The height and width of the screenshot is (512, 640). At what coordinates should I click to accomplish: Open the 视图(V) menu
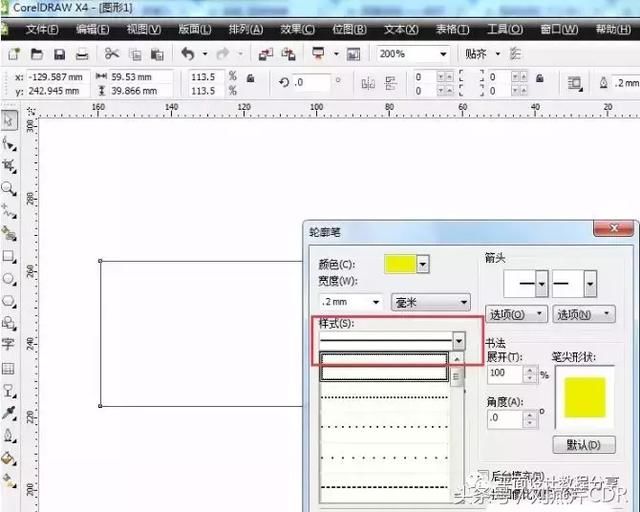point(144,29)
